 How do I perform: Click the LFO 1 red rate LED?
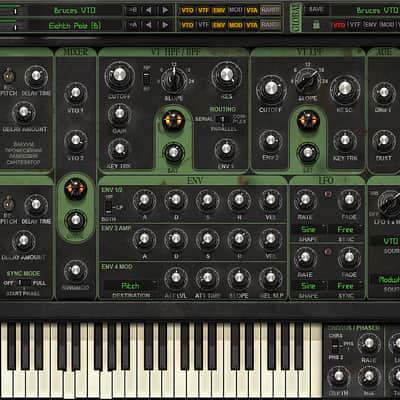[x=328, y=194]
